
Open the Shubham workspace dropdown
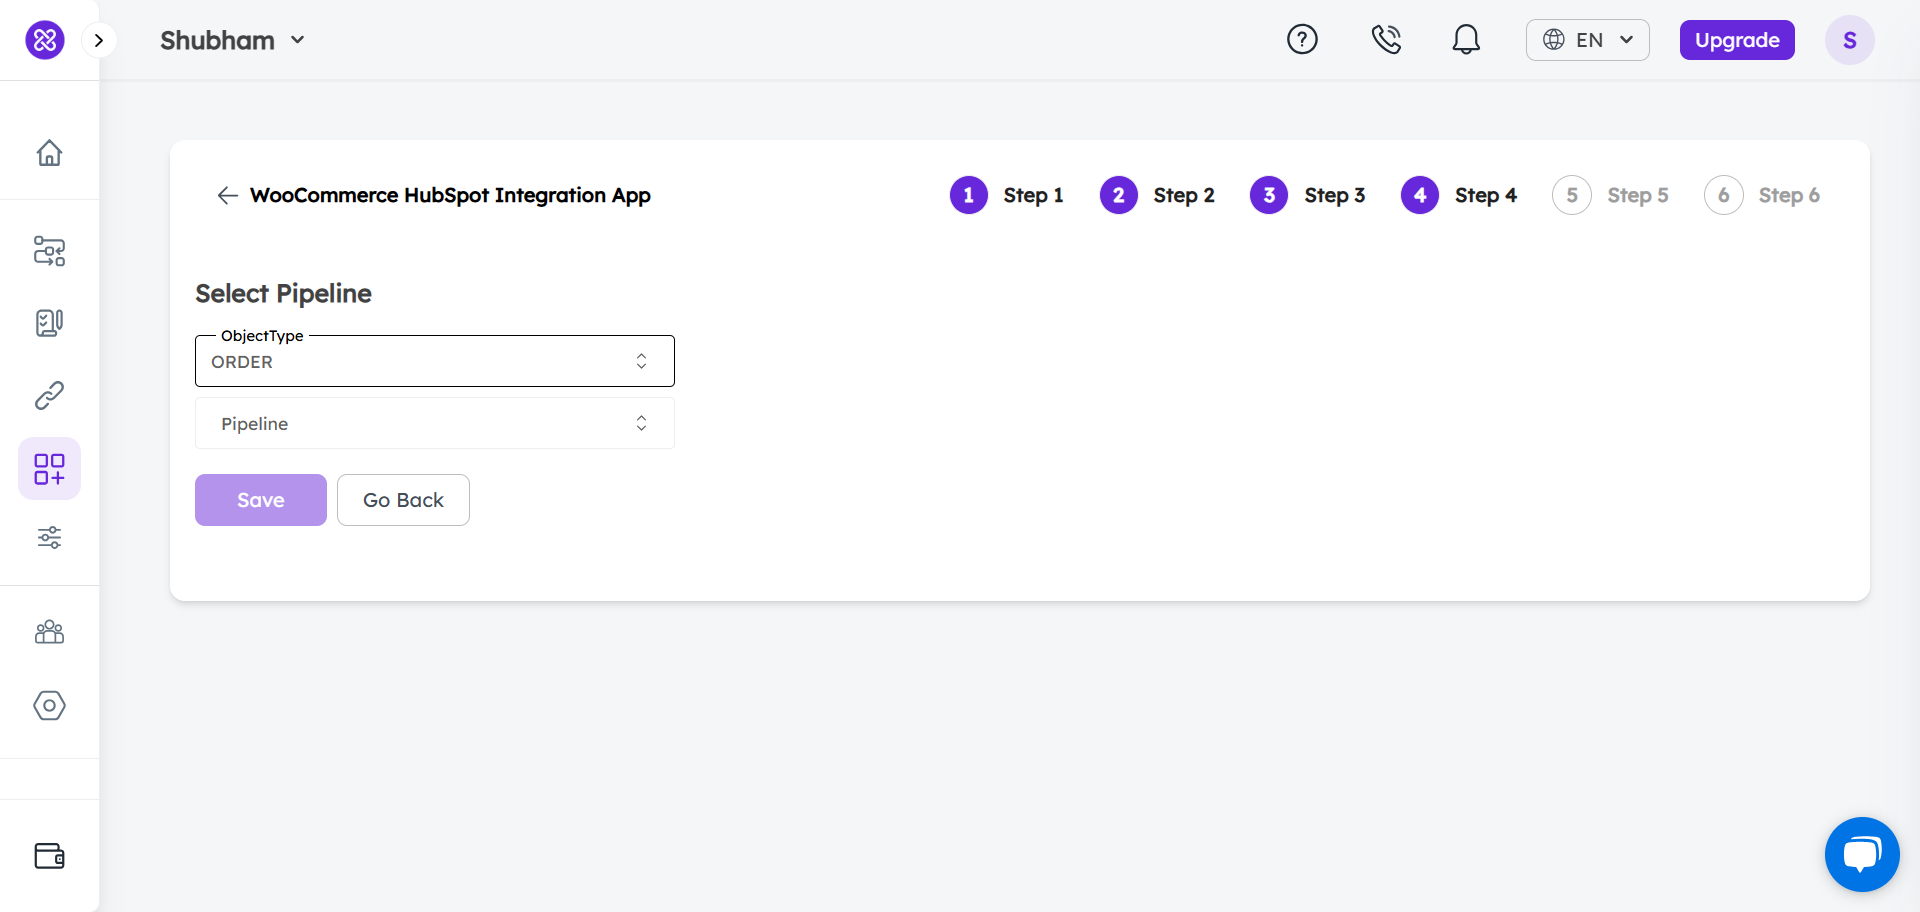coord(232,40)
